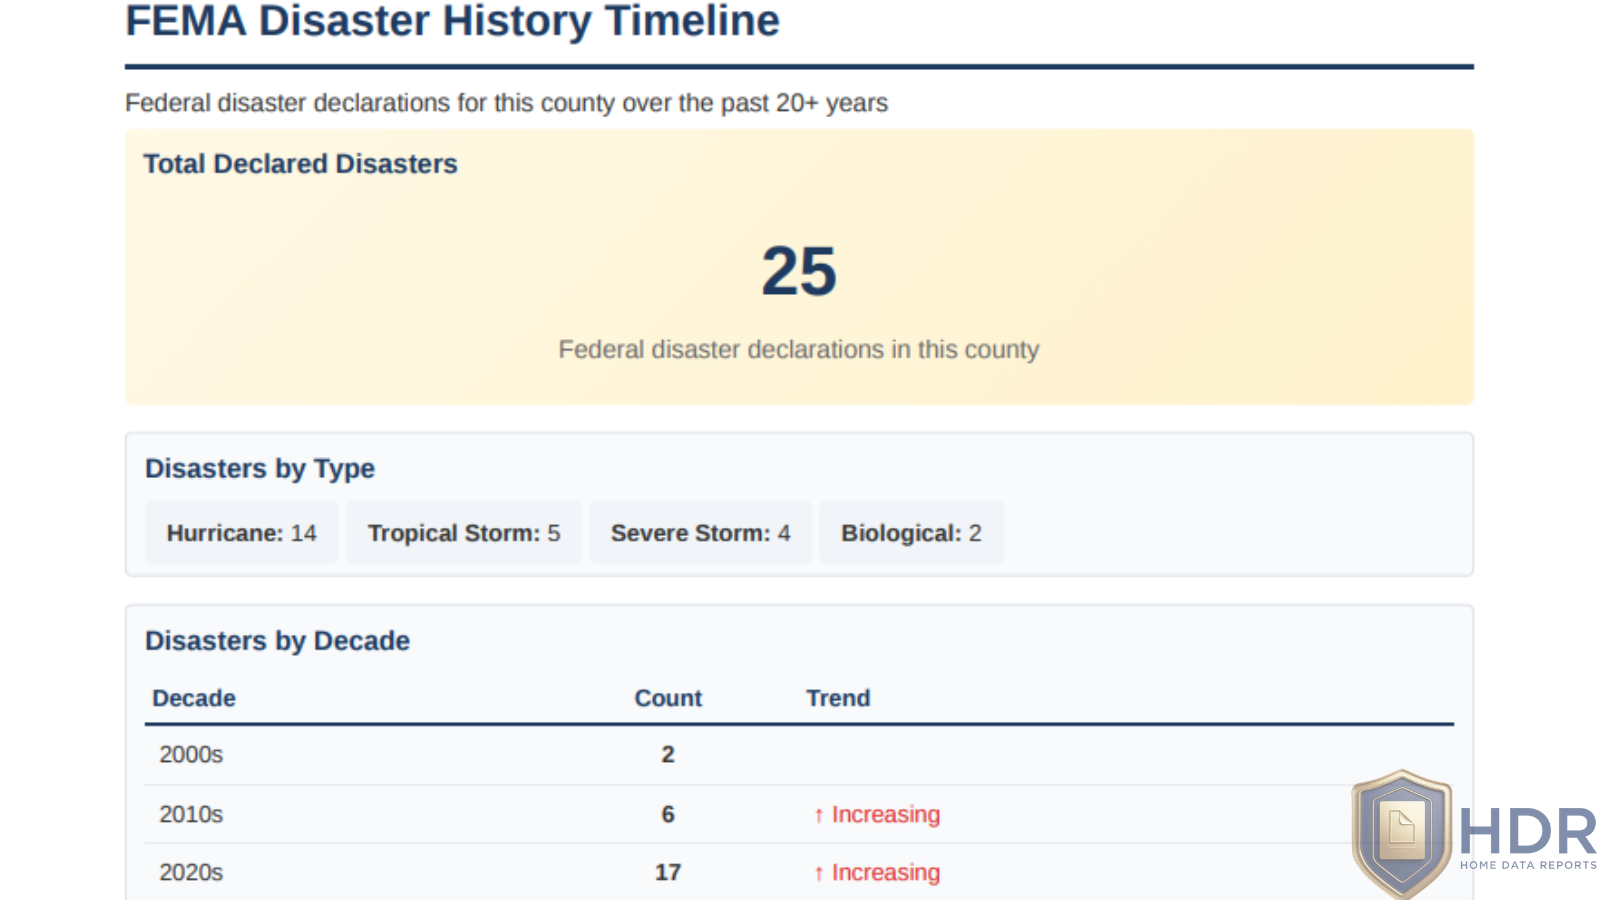
Task: Select the 2020s decade row label
Action: click(191, 872)
